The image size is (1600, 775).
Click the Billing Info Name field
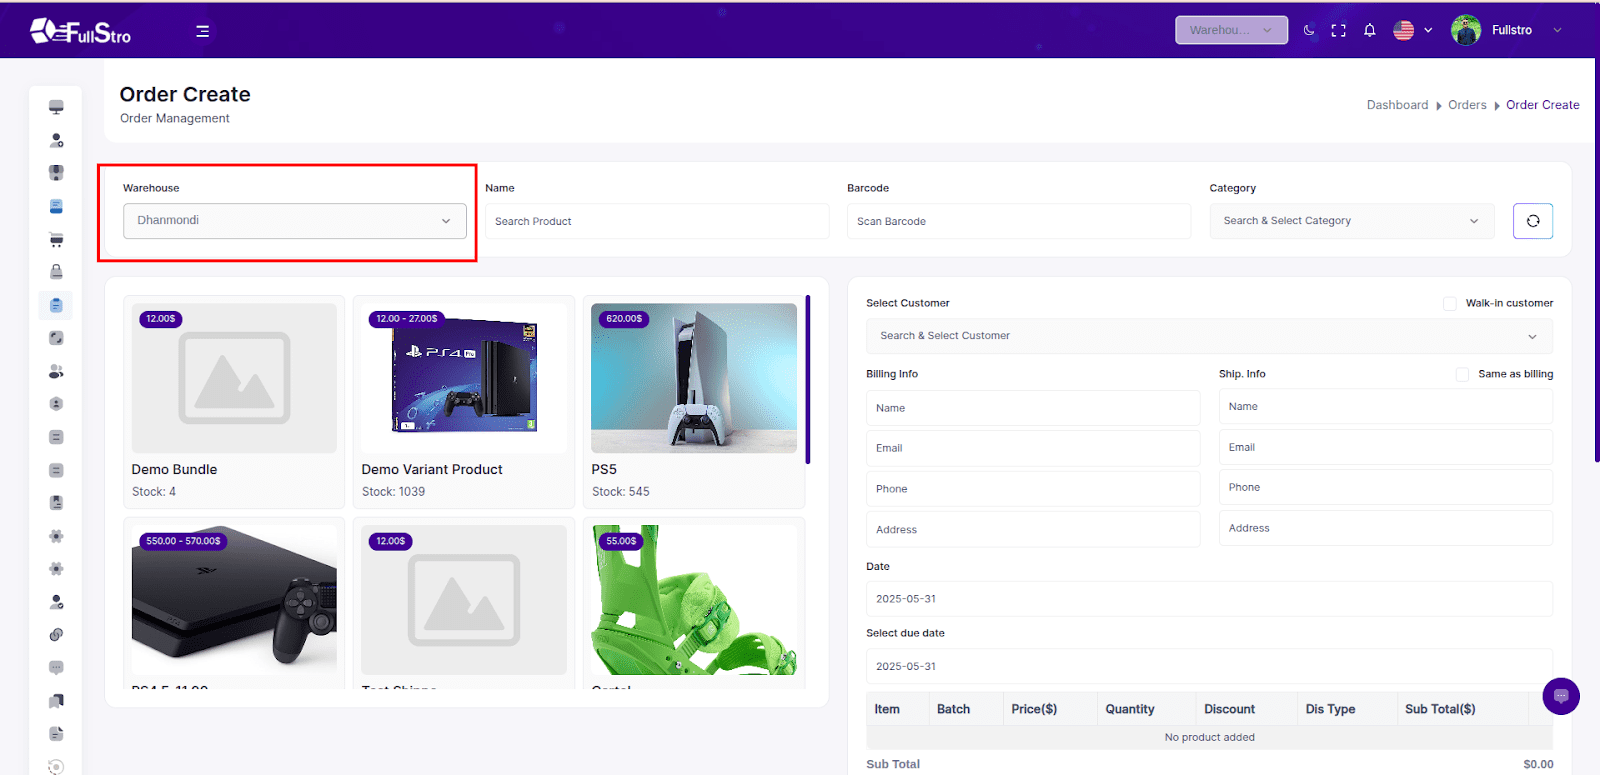[x=1033, y=408]
